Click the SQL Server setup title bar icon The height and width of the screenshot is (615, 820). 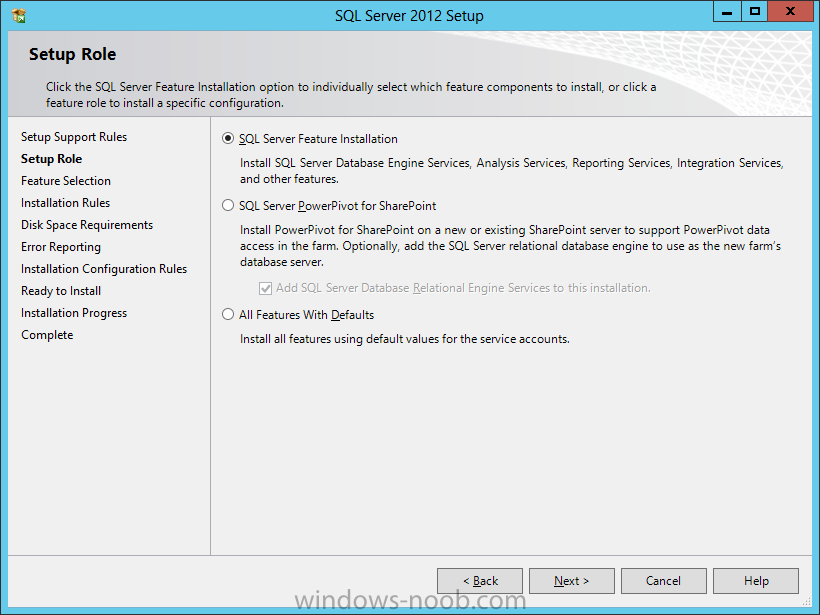[x=18, y=16]
